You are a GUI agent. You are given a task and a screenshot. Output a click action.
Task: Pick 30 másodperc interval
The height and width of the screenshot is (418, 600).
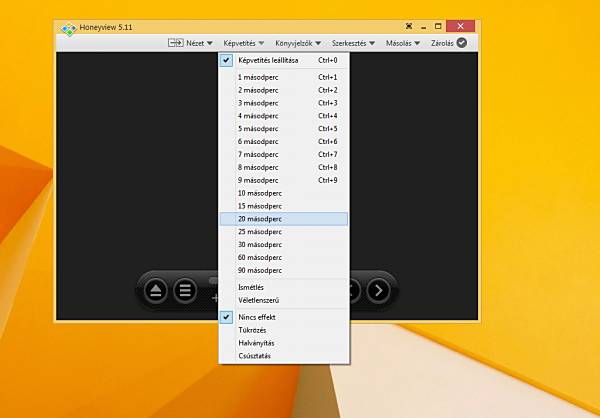284,245
